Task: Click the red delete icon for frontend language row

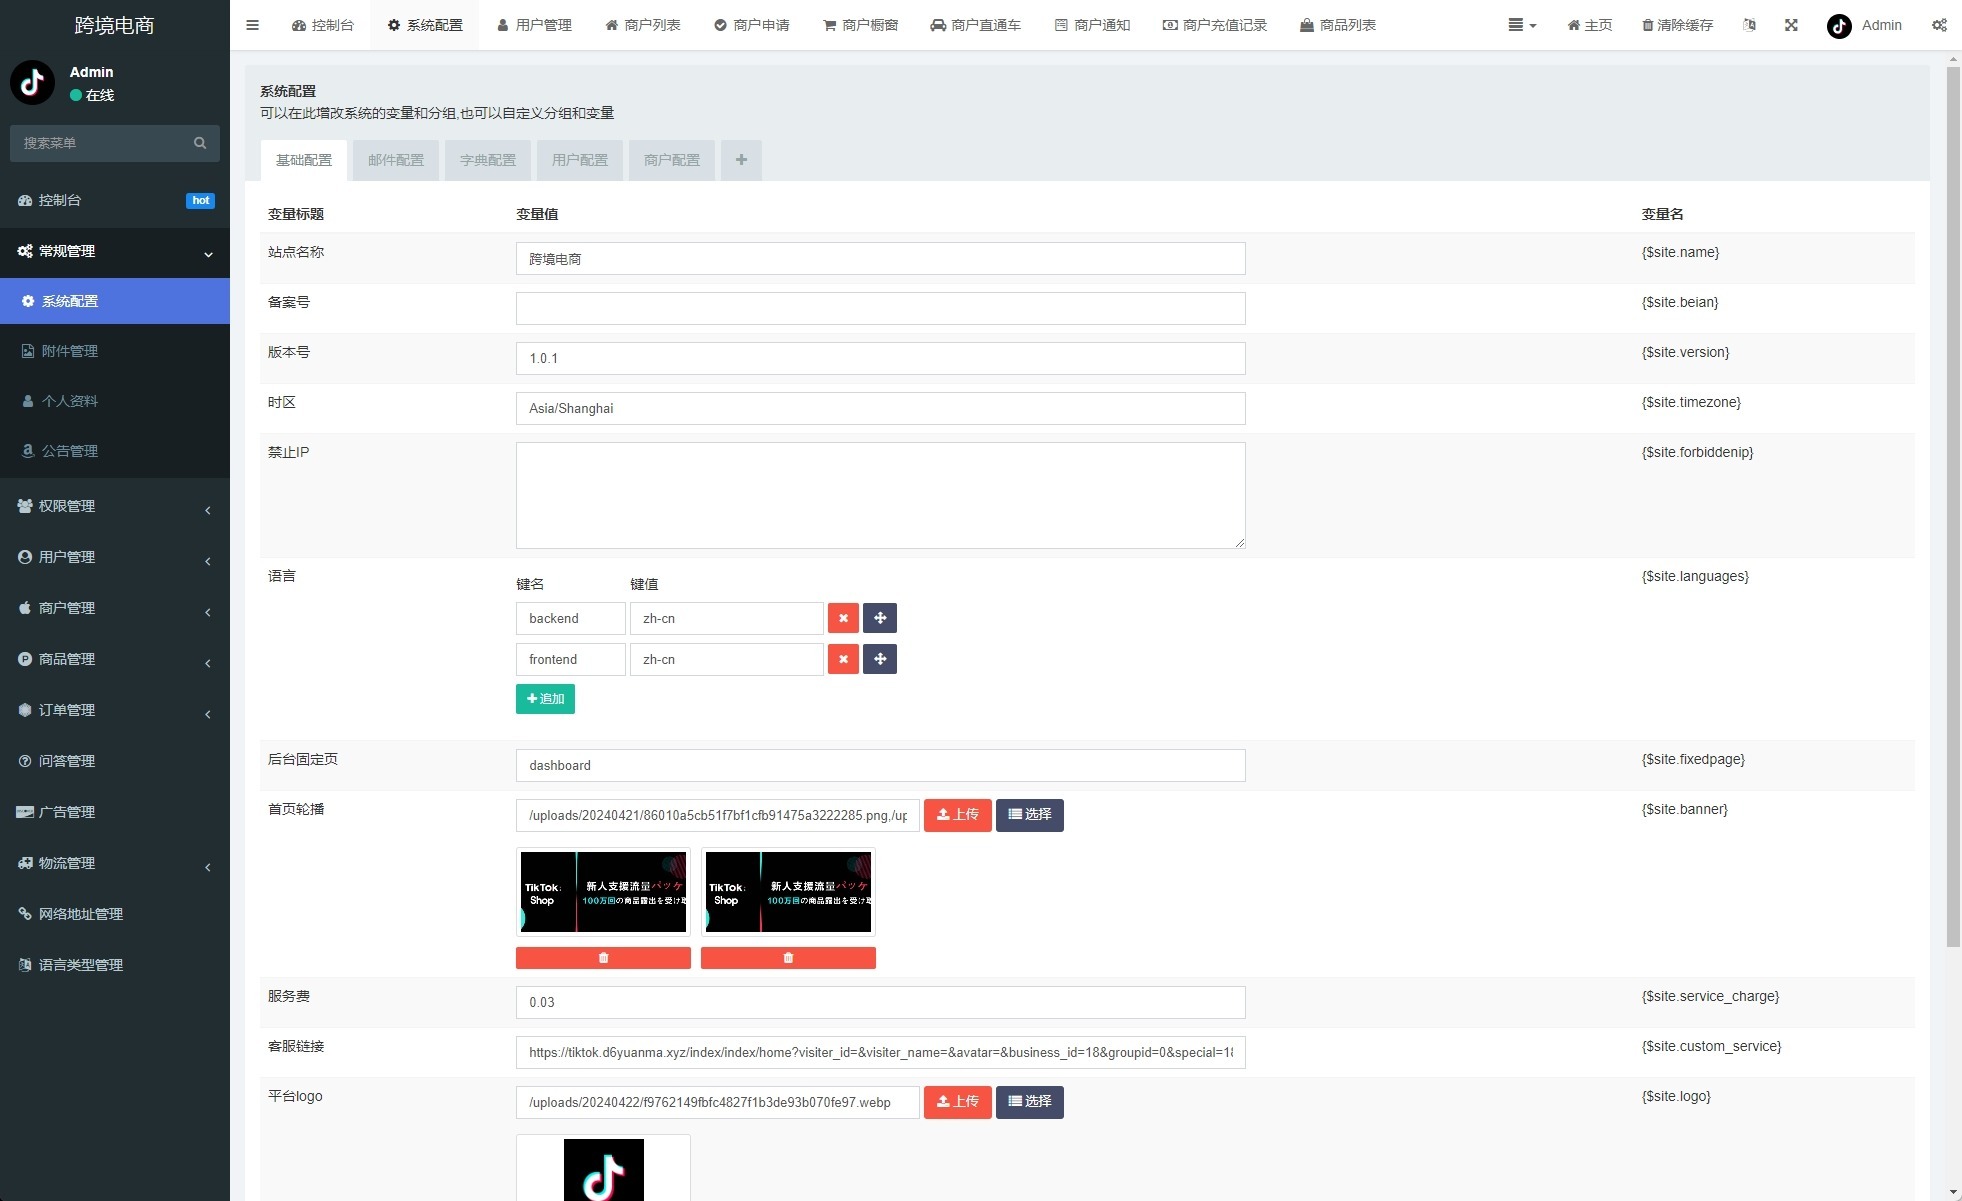Action: [841, 659]
